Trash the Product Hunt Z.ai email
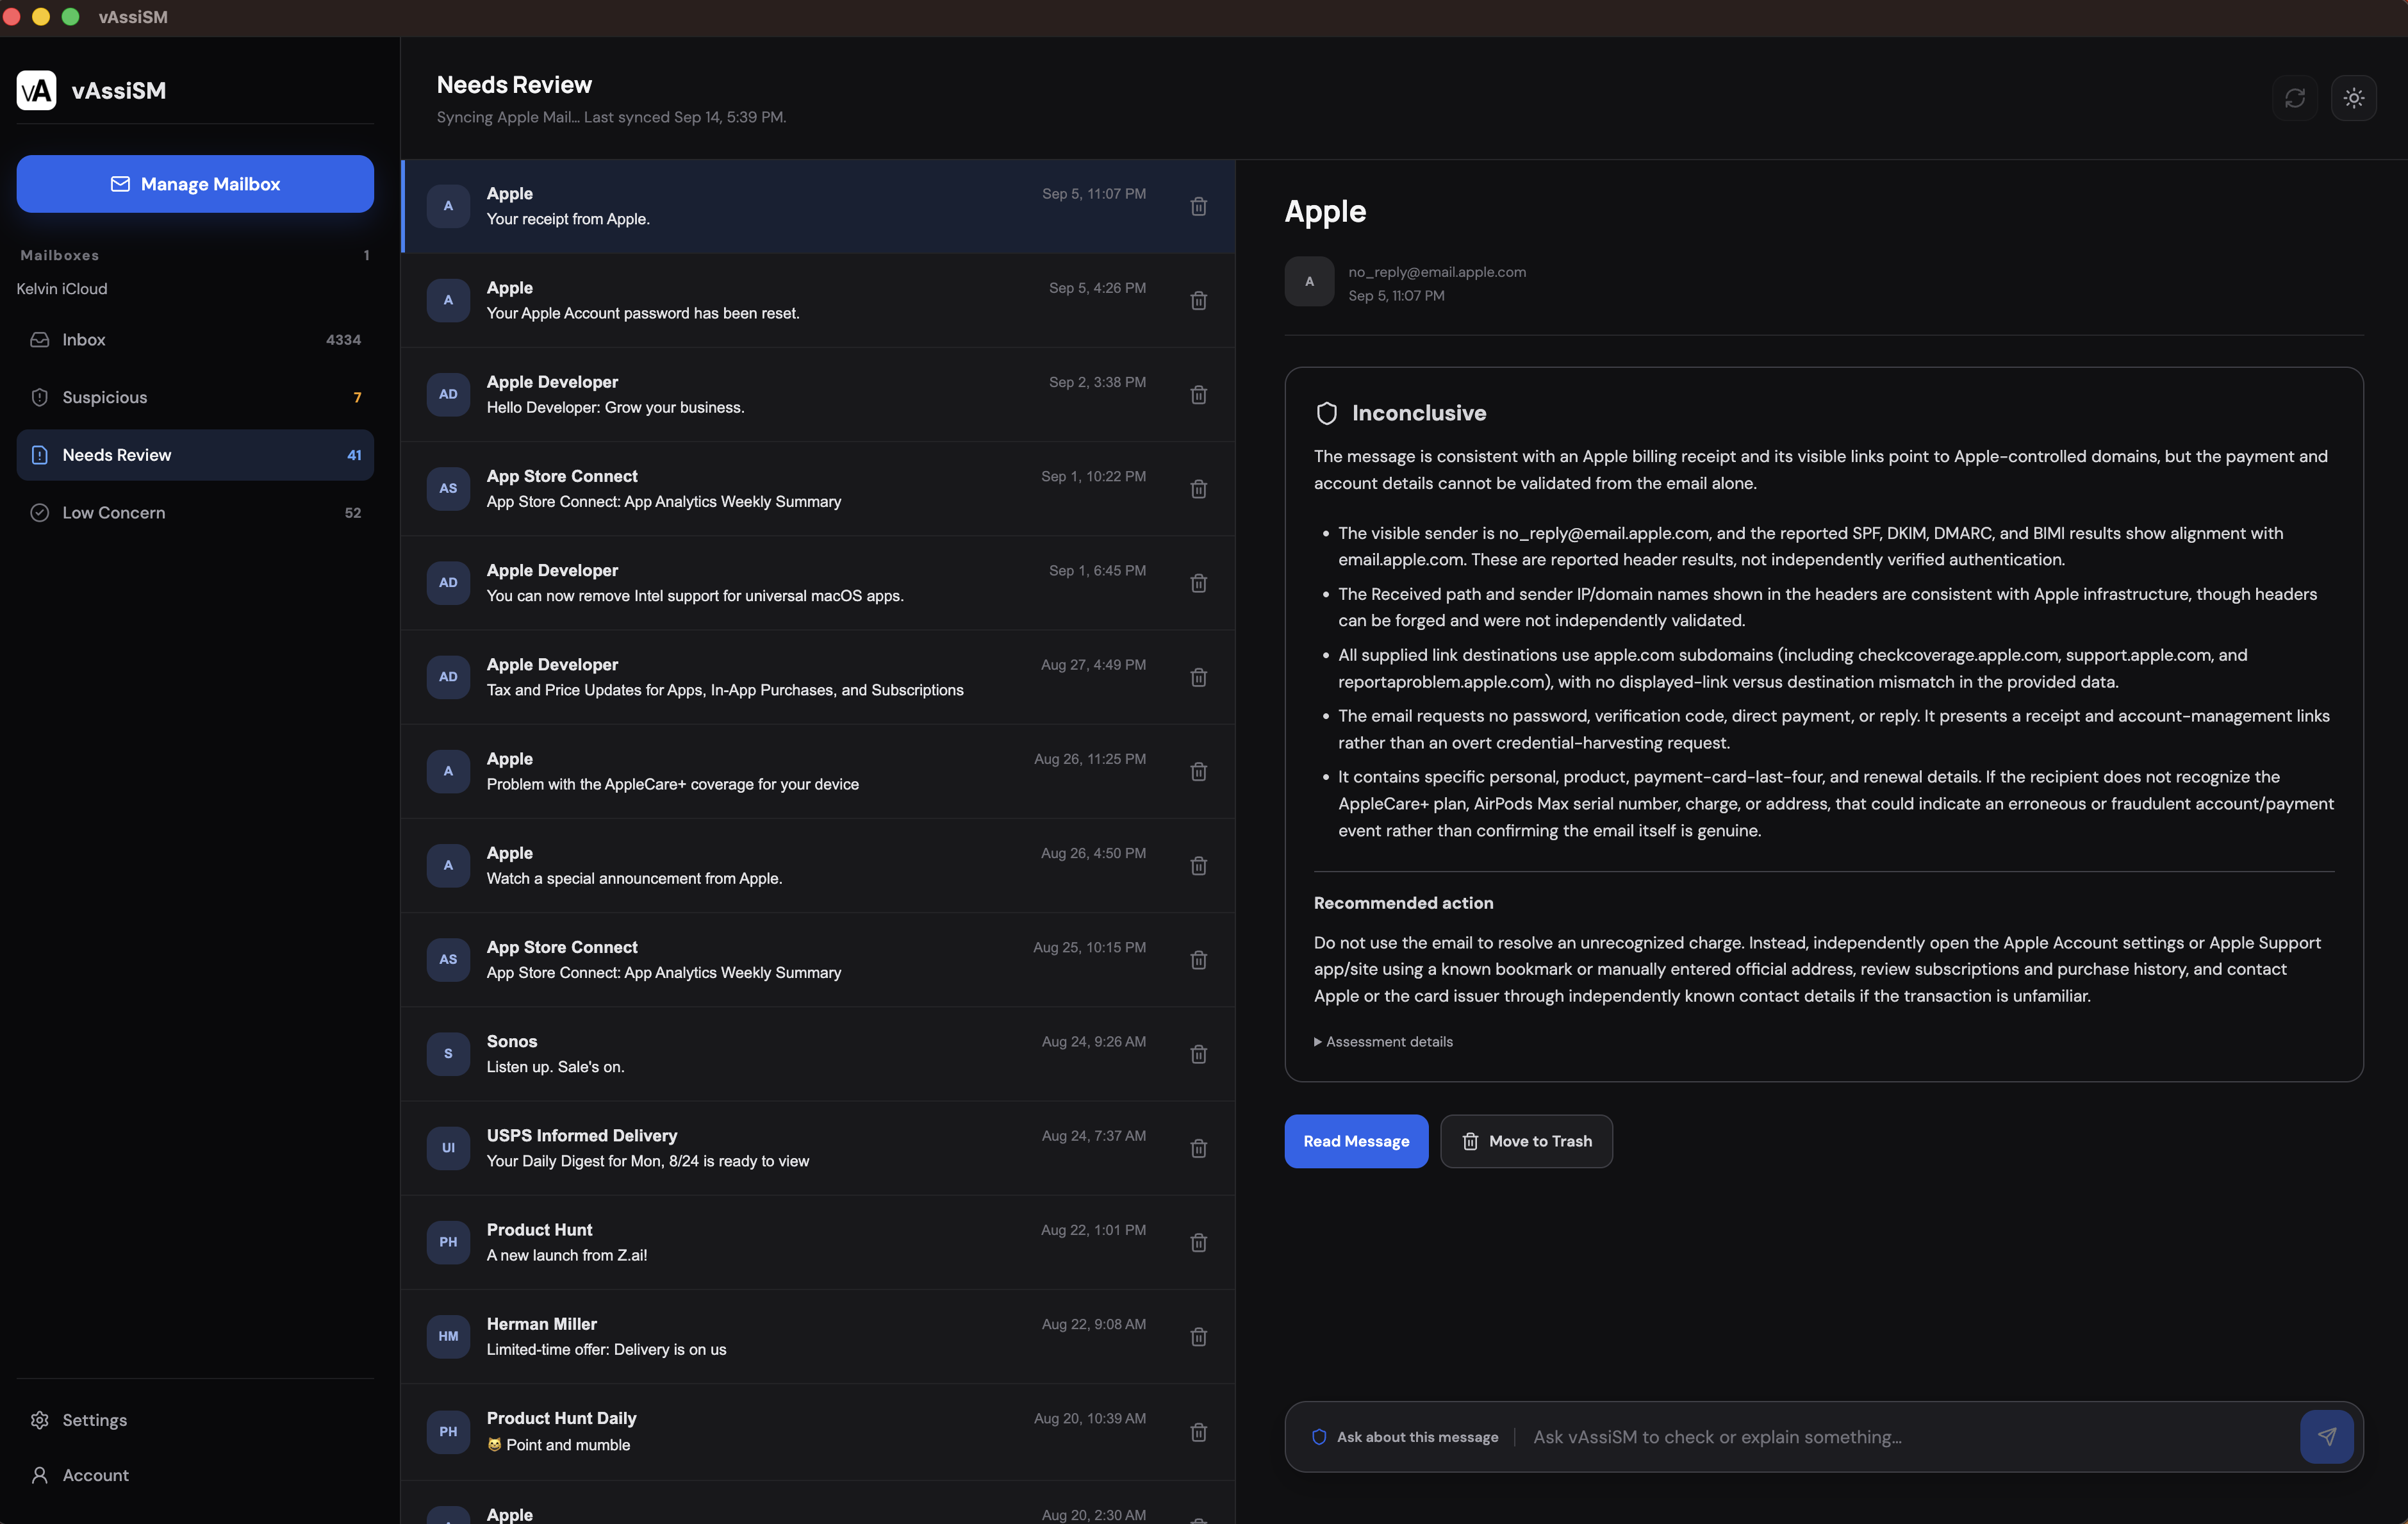Image resolution: width=2408 pixels, height=1524 pixels. 1198,1242
